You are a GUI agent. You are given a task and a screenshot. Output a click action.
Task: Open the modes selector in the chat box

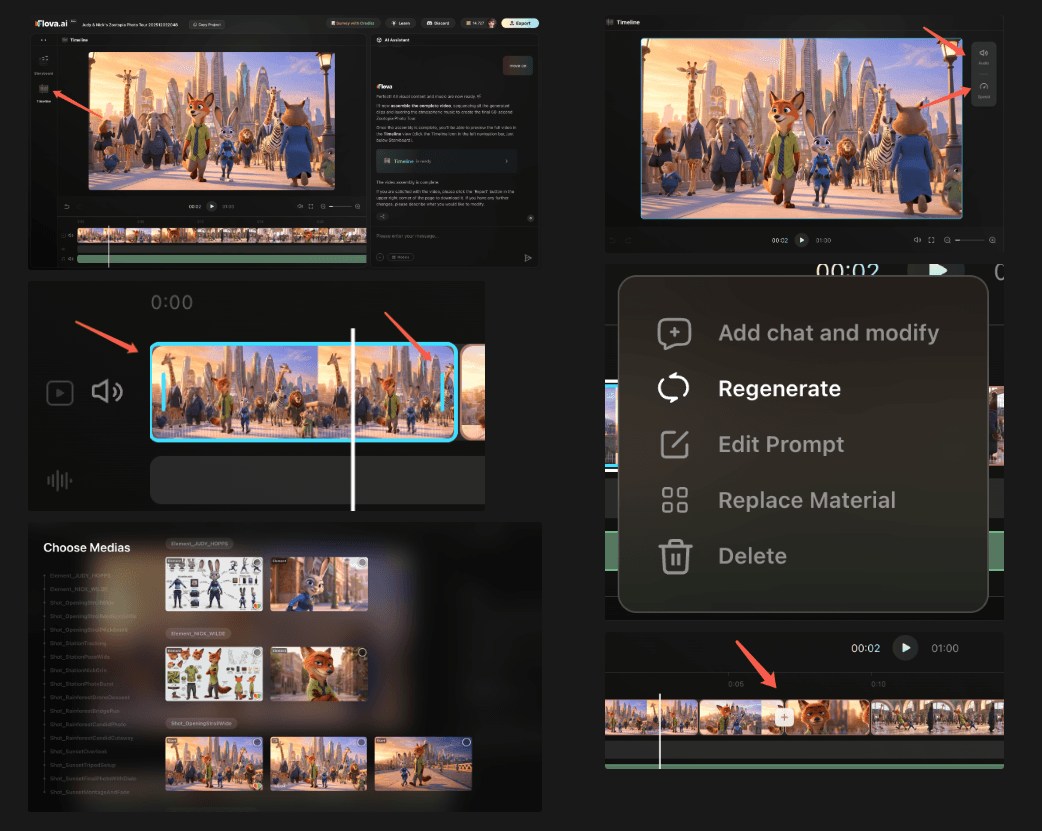pyautogui.click(x=401, y=257)
